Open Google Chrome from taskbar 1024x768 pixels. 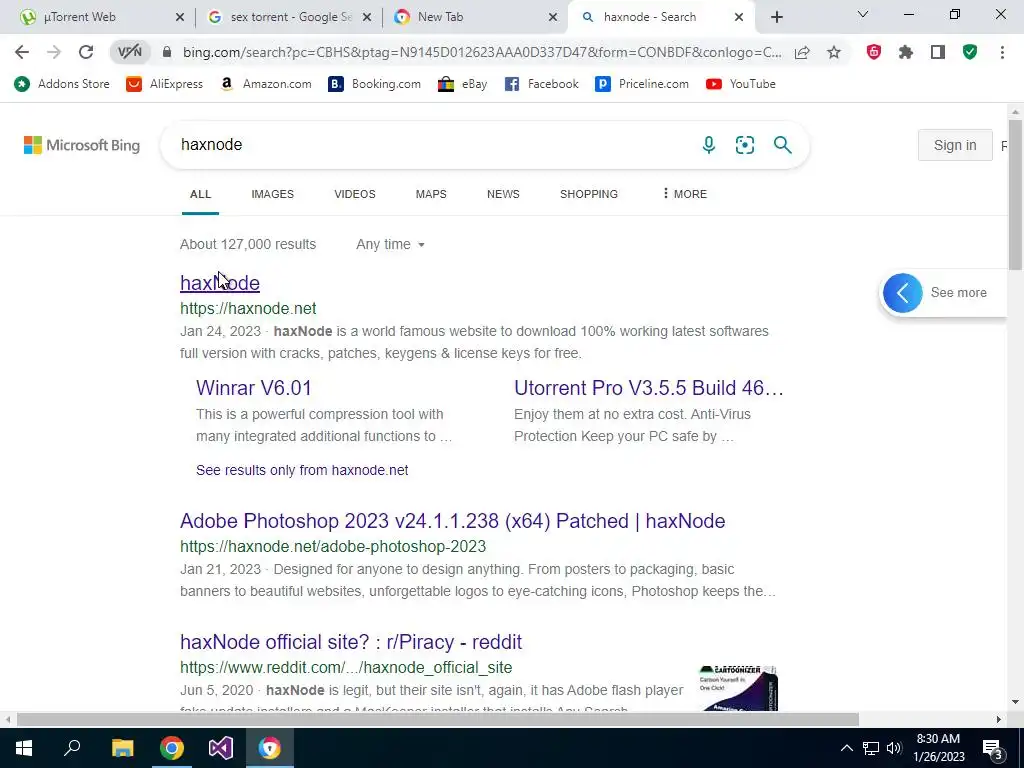point(172,748)
